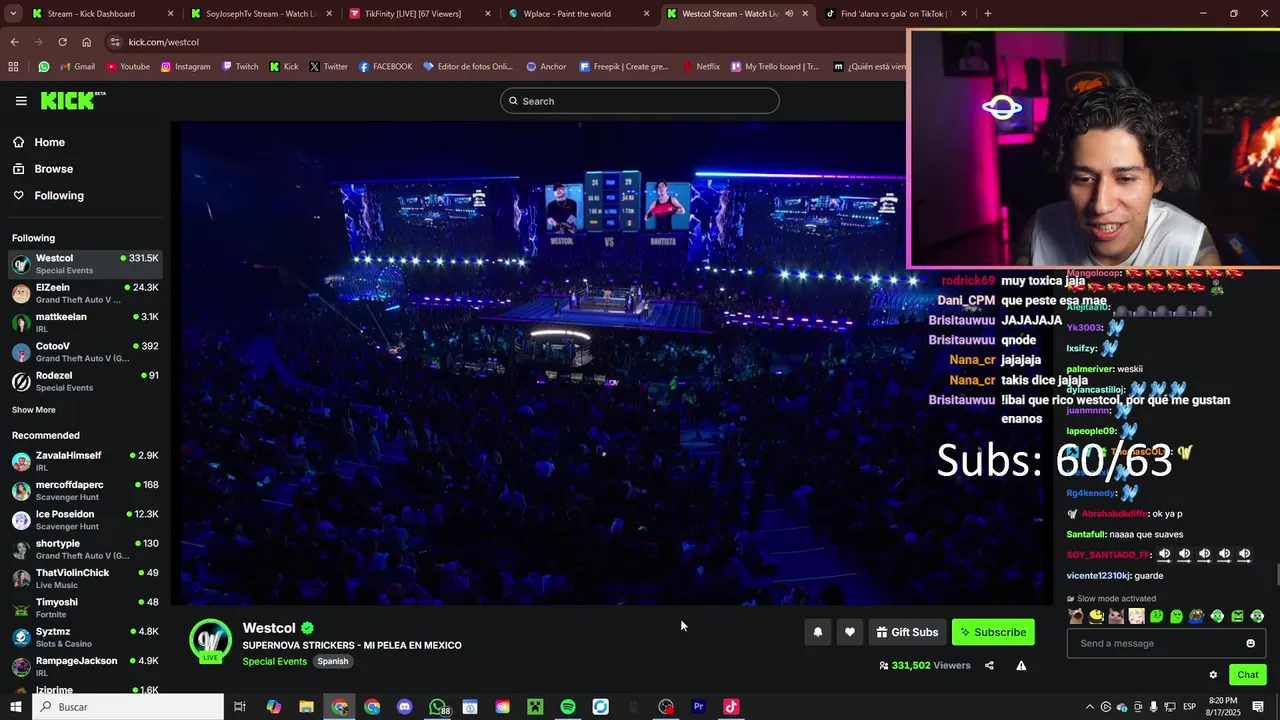Click the Kick beta logo

tap(73, 100)
